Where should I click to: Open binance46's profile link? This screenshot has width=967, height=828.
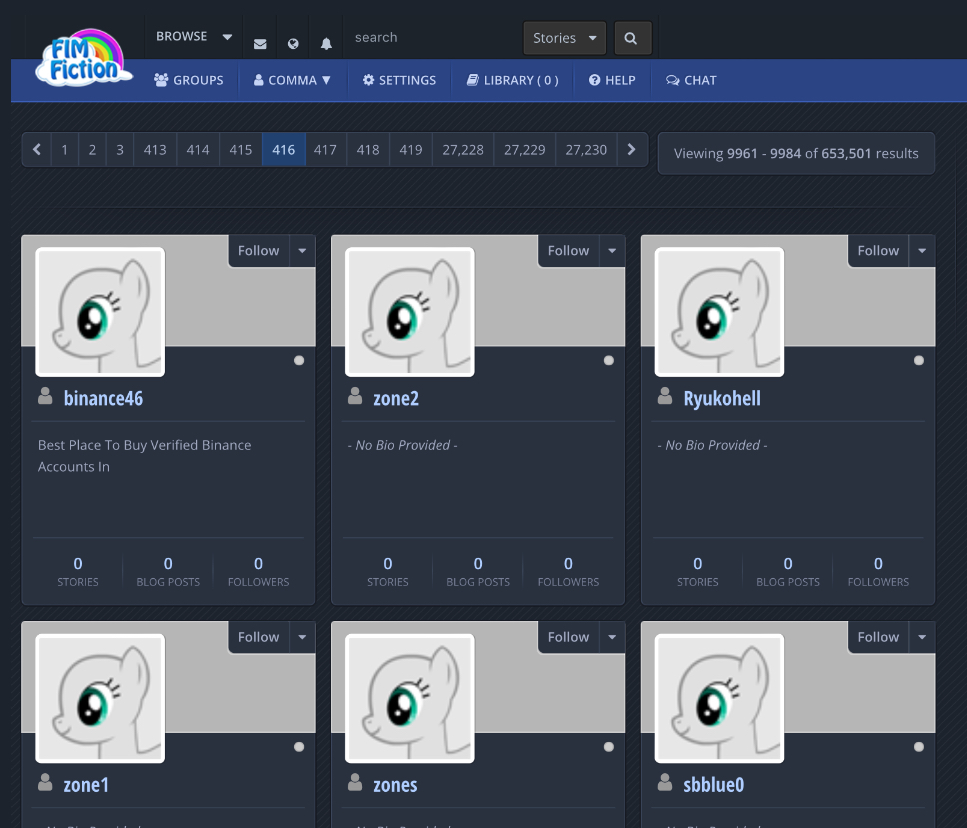coord(103,398)
